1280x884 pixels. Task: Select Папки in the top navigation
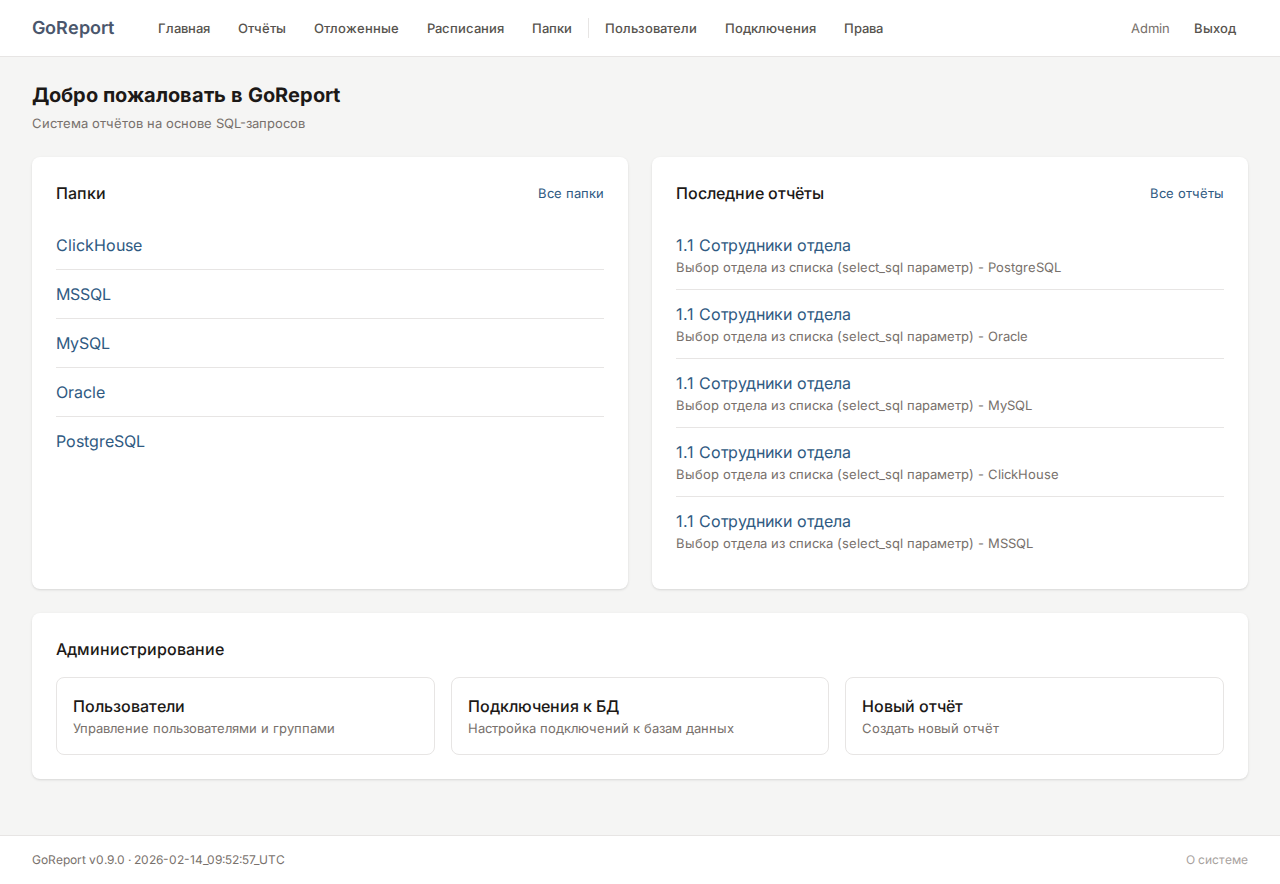(552, 28)
